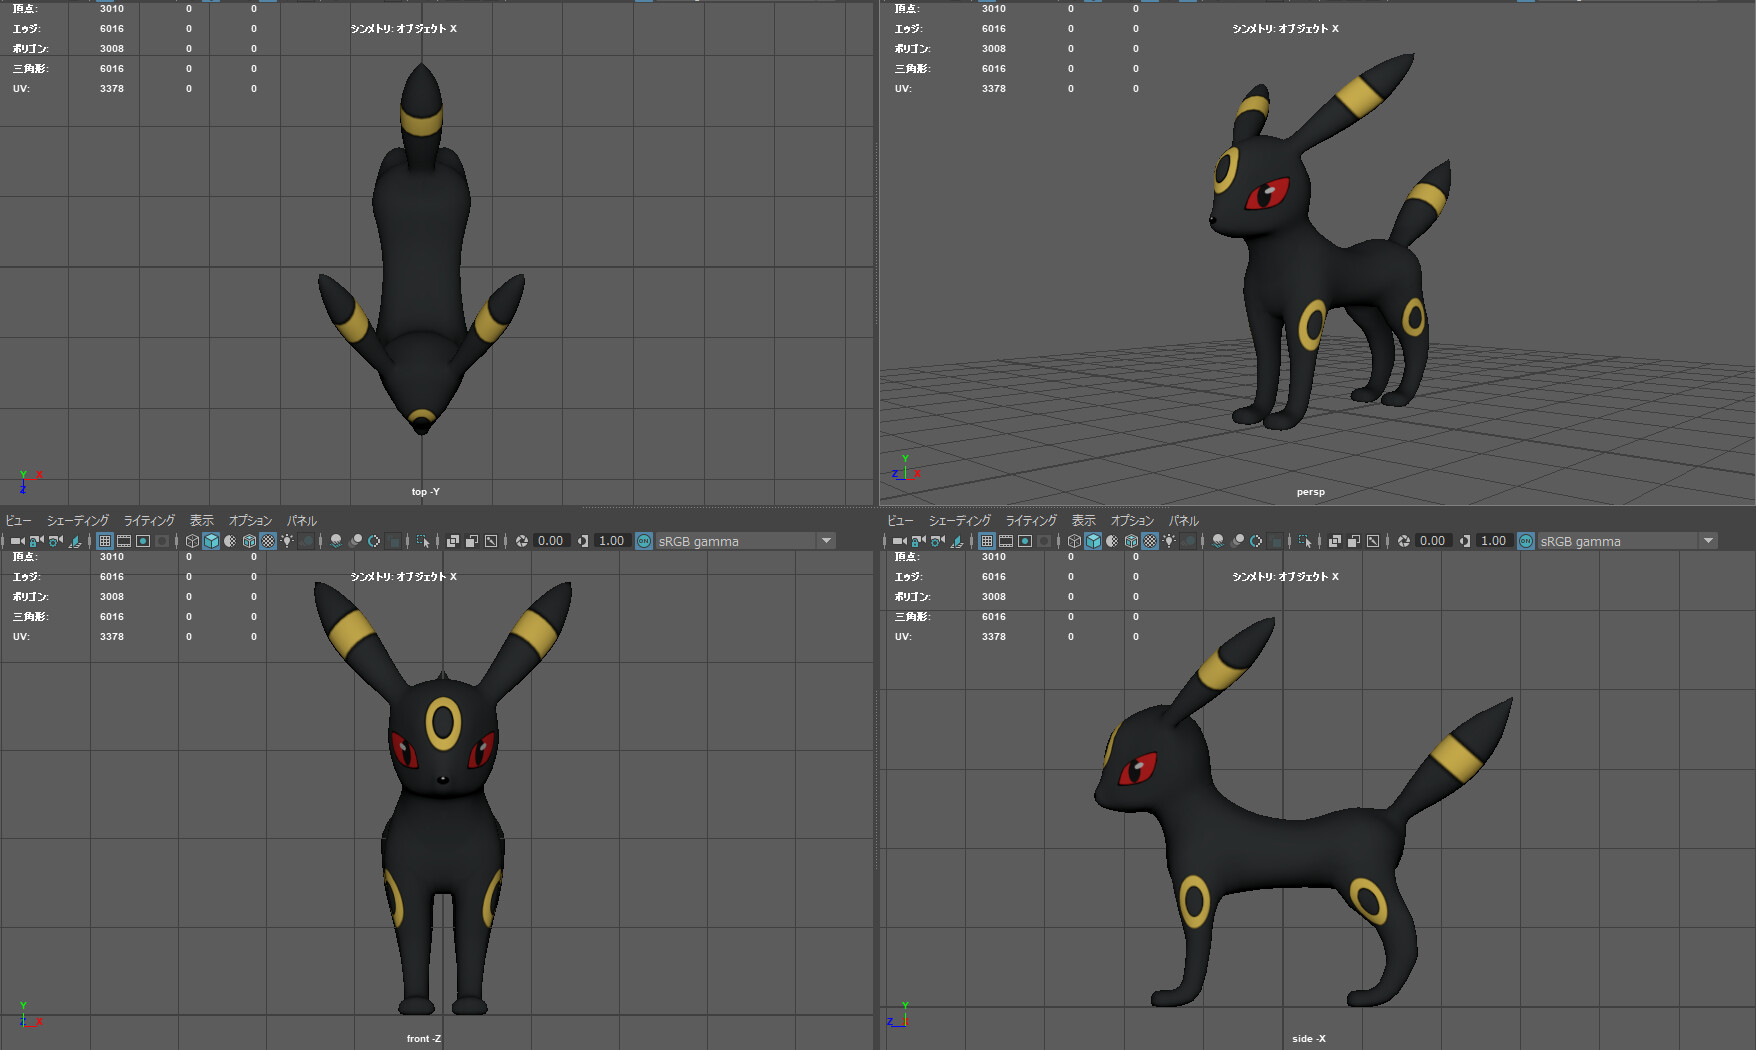1756x1050 pixels.
Task: Click Isolate Select icon in side view panel
Action: point(1305,541)
